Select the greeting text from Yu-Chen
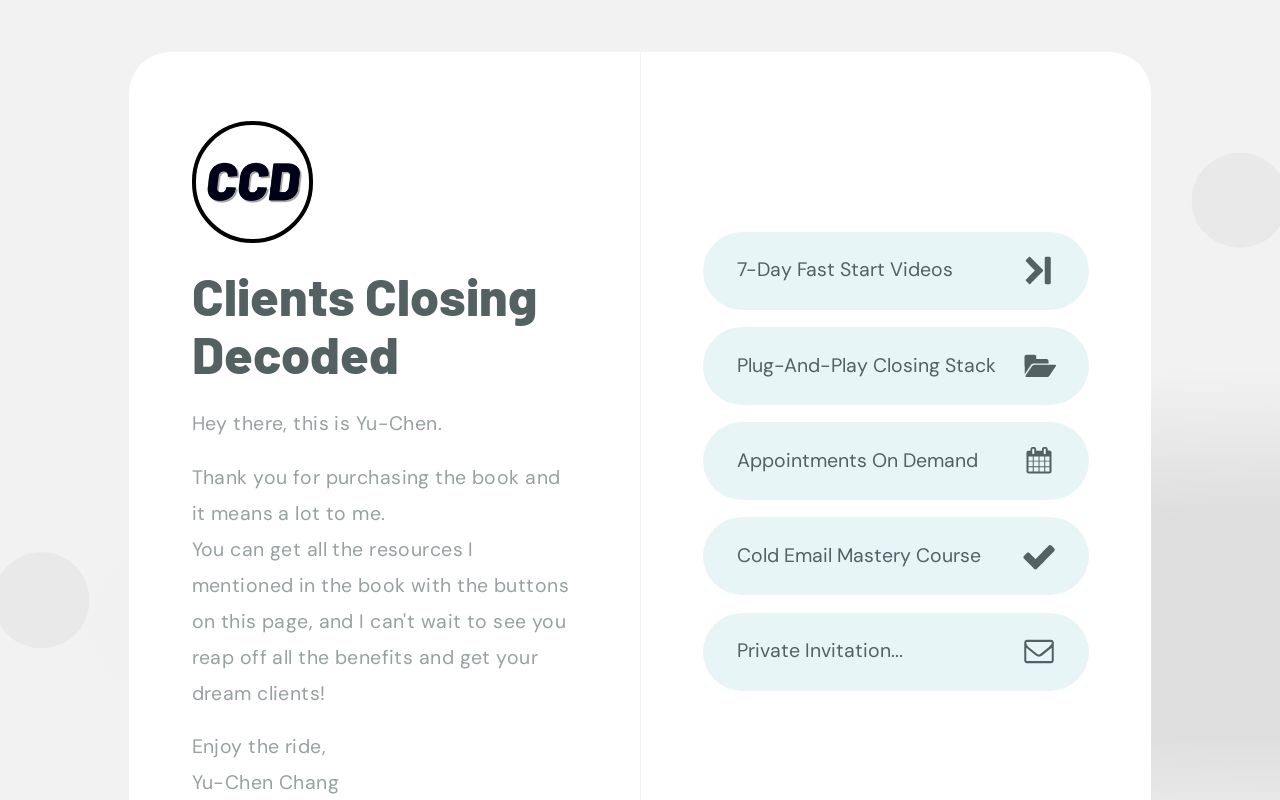 pos(316,423)
